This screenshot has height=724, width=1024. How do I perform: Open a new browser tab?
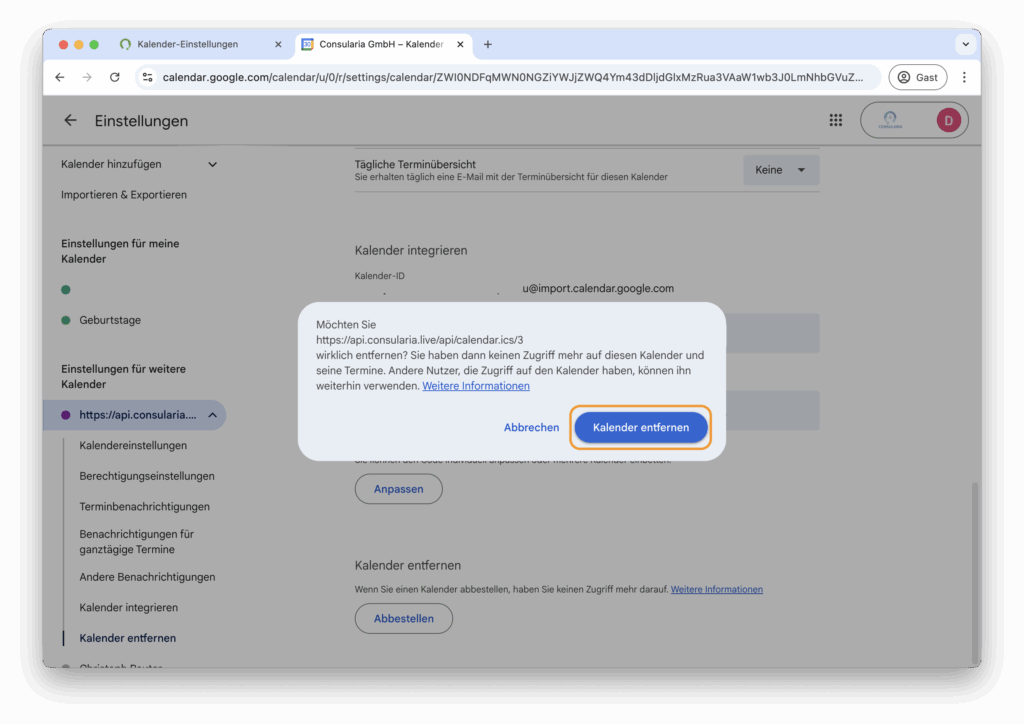pos(488,44)
